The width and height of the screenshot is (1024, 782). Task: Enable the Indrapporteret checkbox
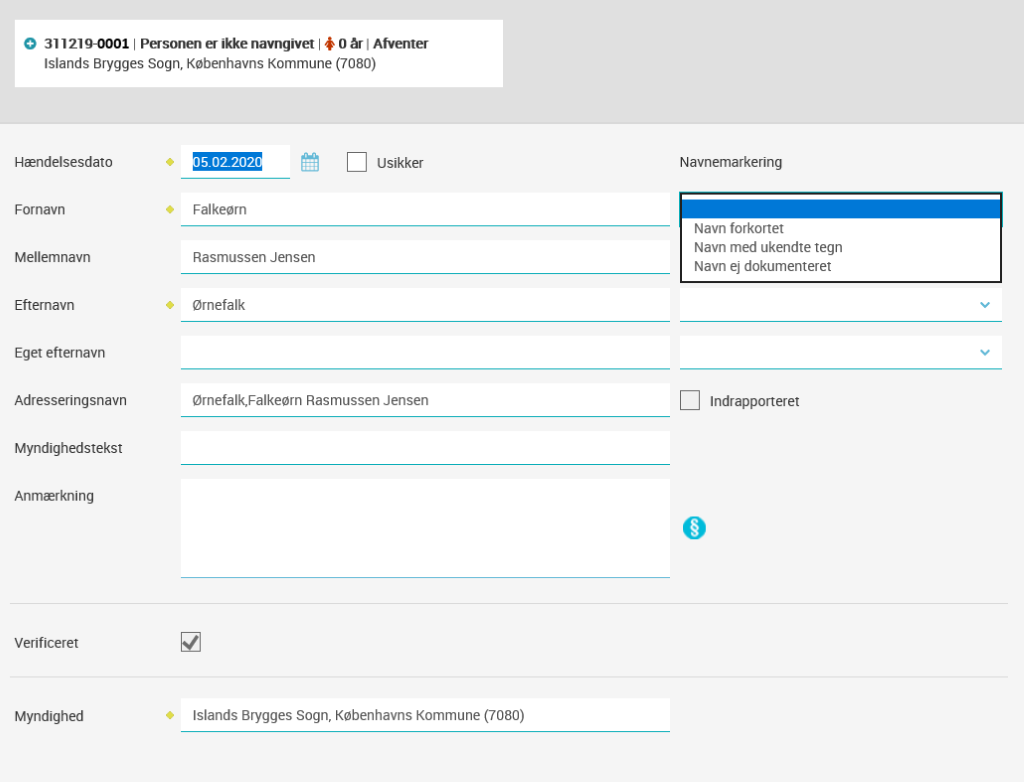point(690,400)
